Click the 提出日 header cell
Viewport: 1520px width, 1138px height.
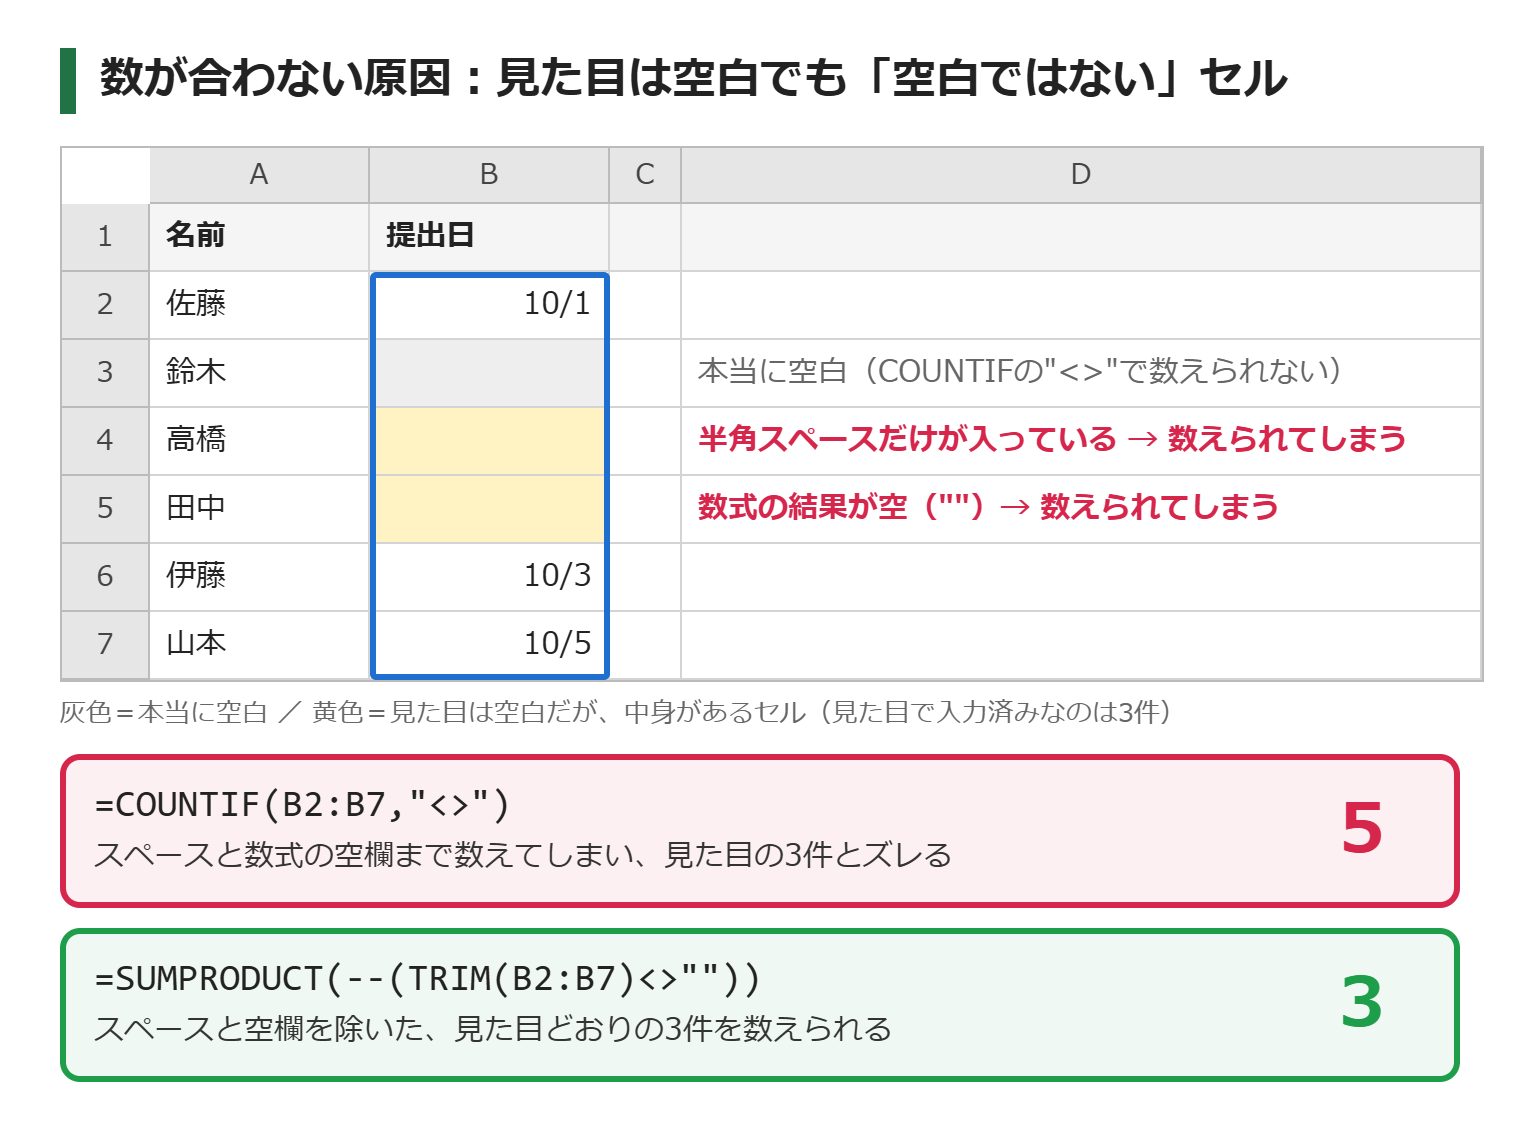(489, 237)
